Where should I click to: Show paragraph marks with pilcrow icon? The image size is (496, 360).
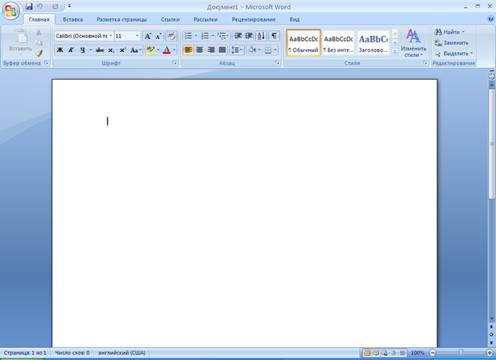(274, 36)
